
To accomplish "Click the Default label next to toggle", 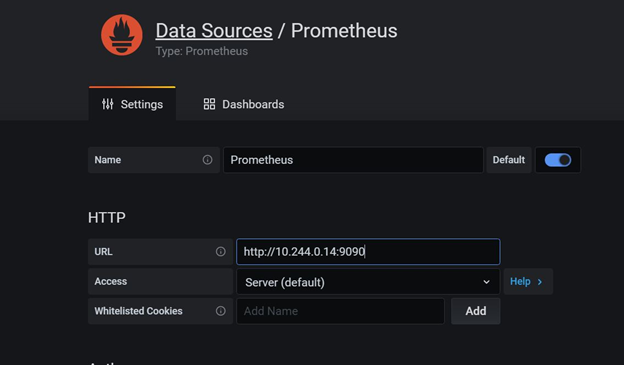I will (509, 160).
